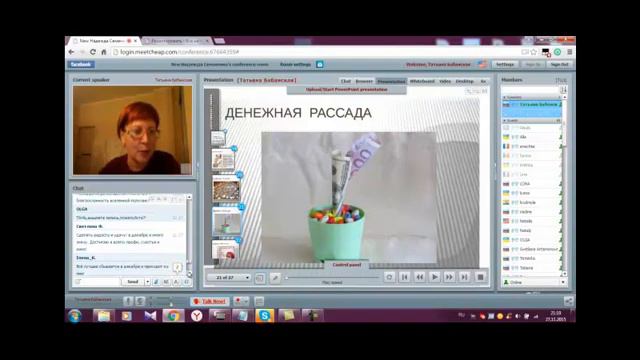This screenshot has height=360, width=640.
Task: Jump to the last slide
Action: coord(464,277)
